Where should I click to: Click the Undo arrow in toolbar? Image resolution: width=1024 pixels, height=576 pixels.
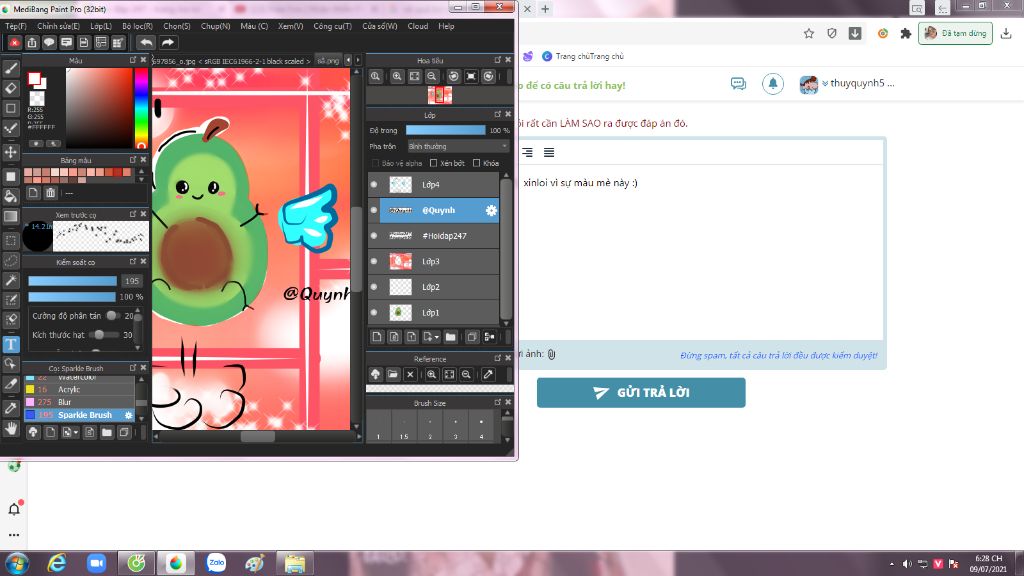pos(146,42)
